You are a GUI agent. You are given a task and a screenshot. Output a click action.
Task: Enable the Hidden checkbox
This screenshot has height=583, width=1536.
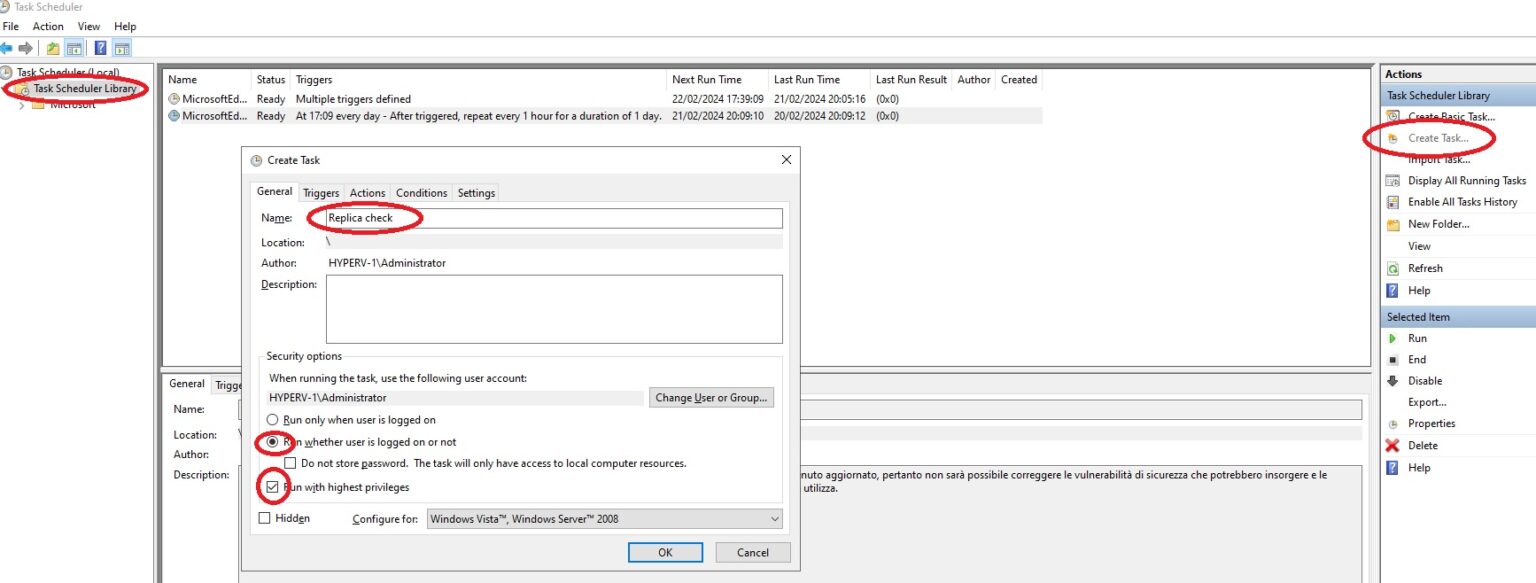(x=265, y=518)
